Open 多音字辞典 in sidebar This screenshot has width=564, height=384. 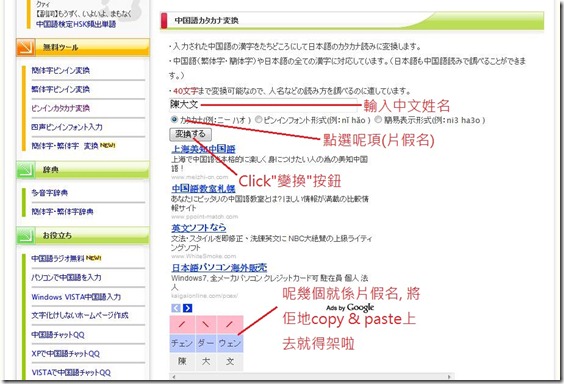[x=50, y=193]
